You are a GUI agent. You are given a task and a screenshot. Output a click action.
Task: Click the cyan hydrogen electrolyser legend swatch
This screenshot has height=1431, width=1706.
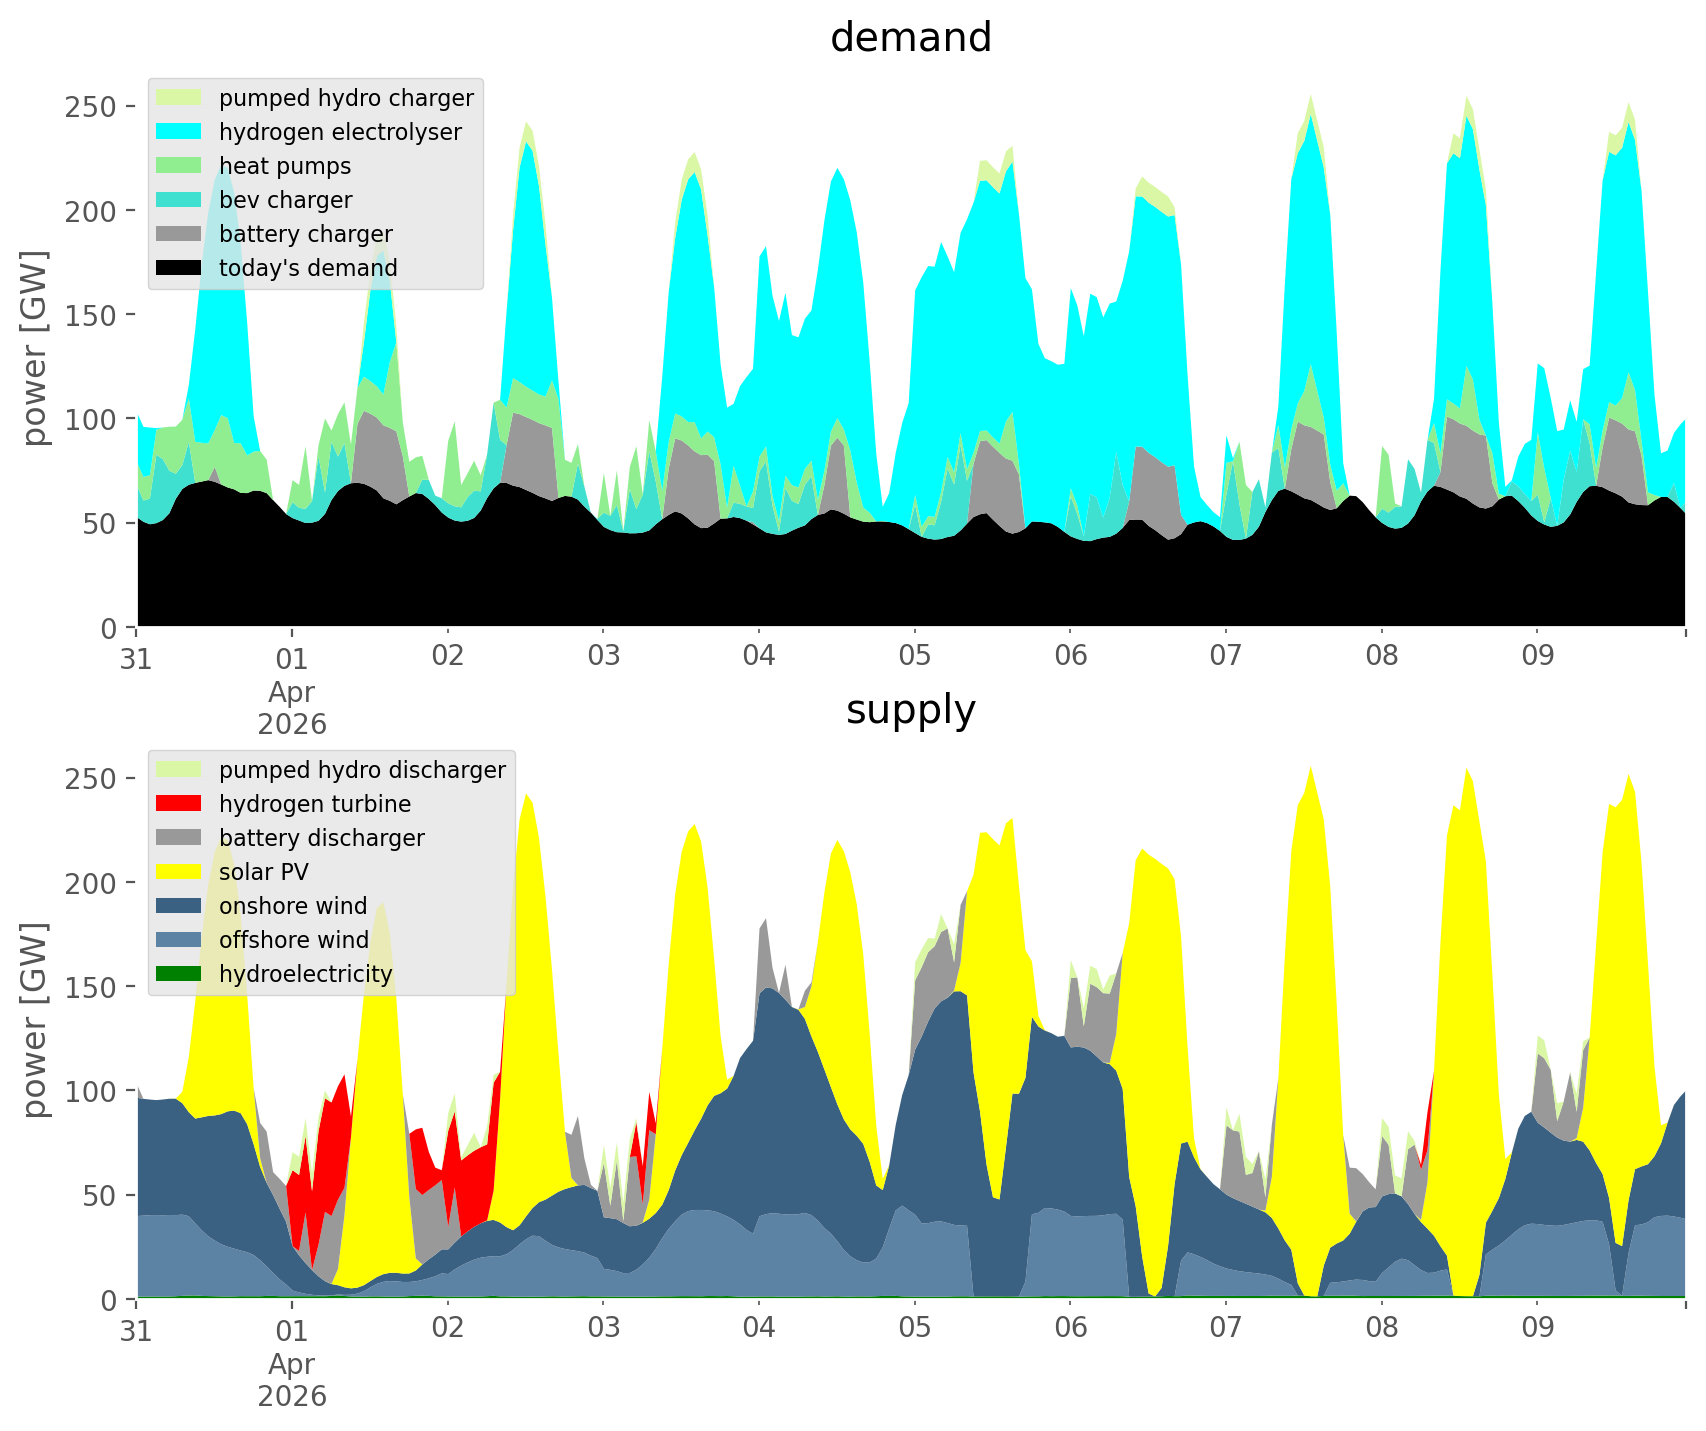[x=179, y=132]
